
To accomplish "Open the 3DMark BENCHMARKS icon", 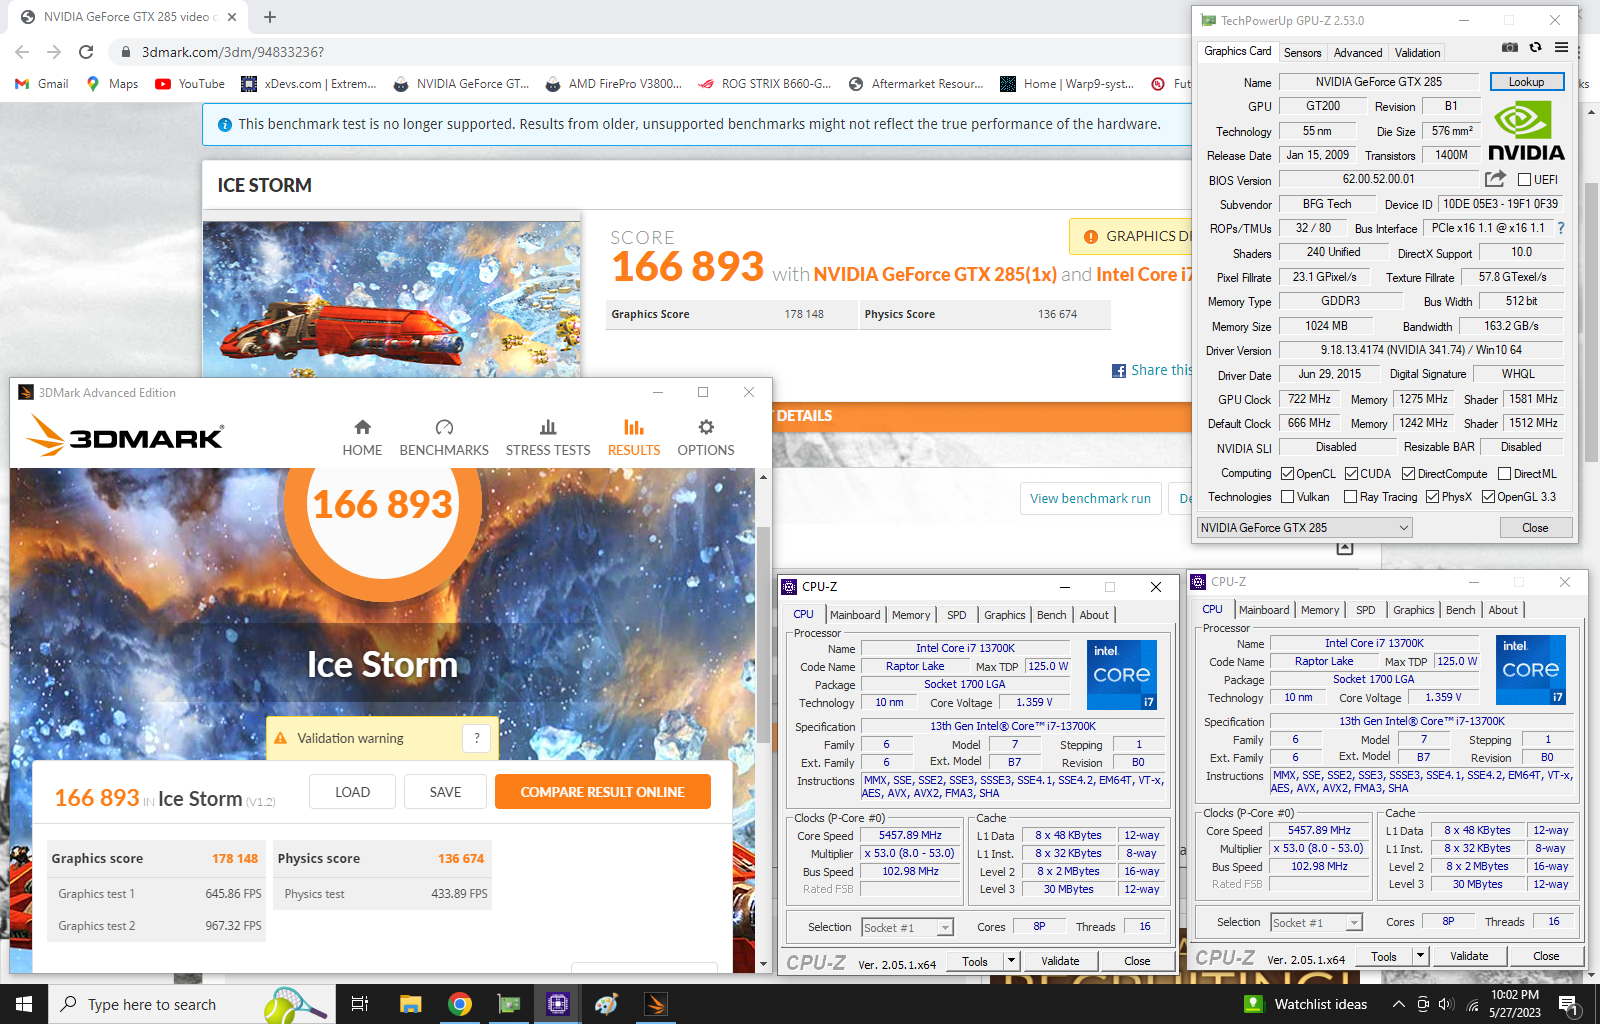I will tap(444, 427).
